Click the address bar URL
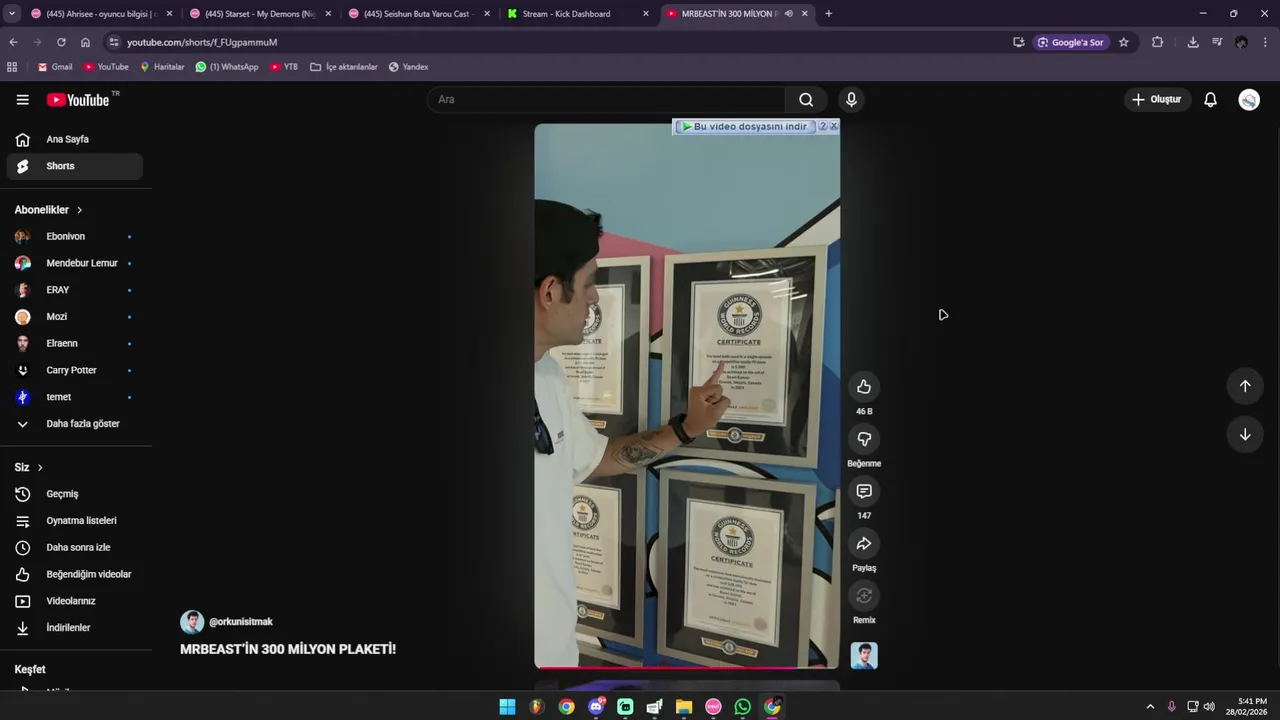 (202, 42)
